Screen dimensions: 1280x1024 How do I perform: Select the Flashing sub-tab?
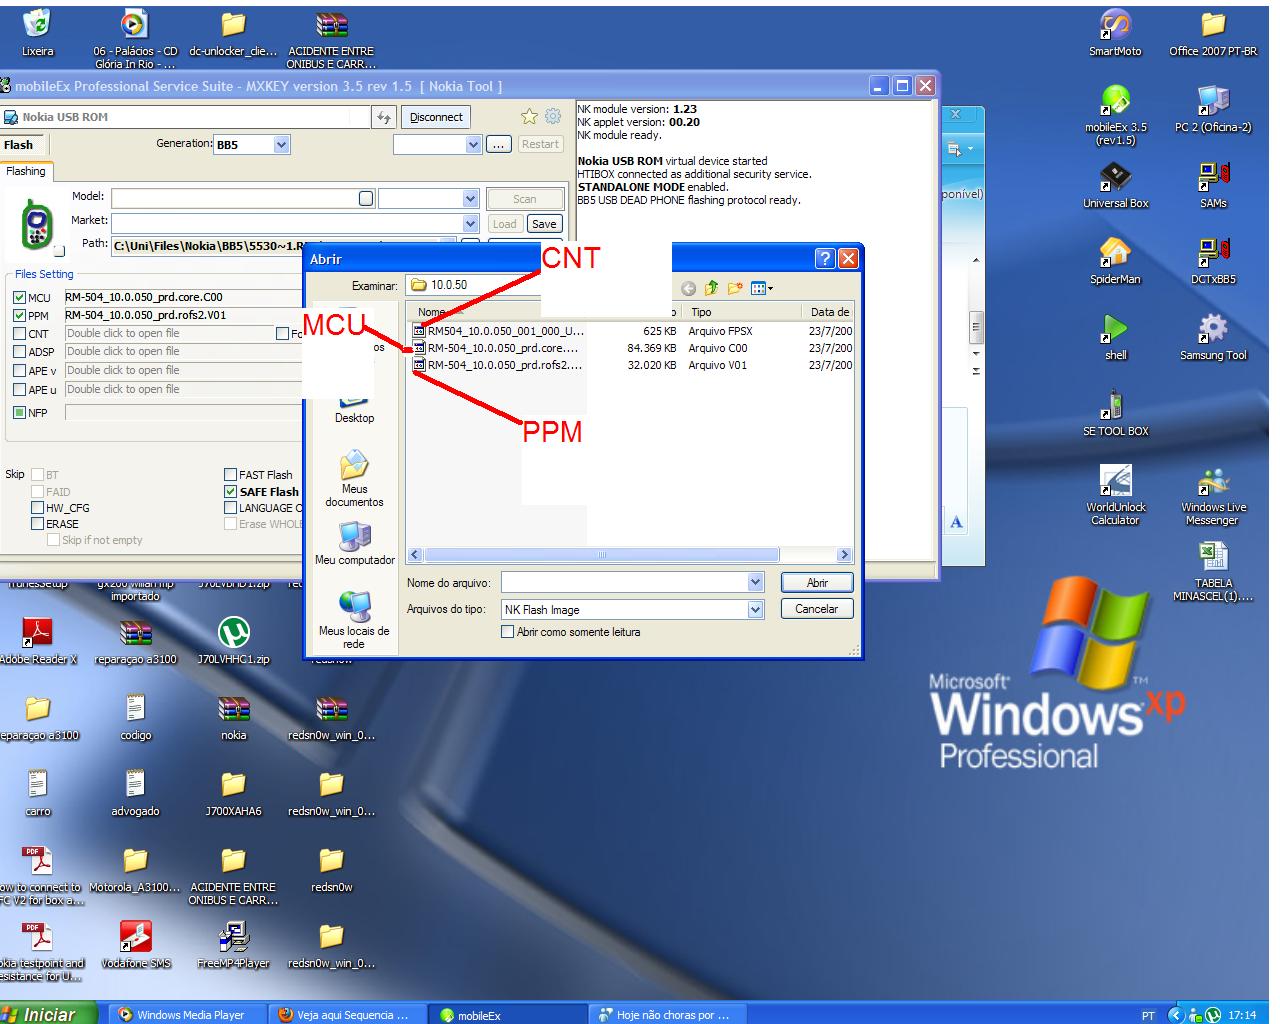[26, 171]
